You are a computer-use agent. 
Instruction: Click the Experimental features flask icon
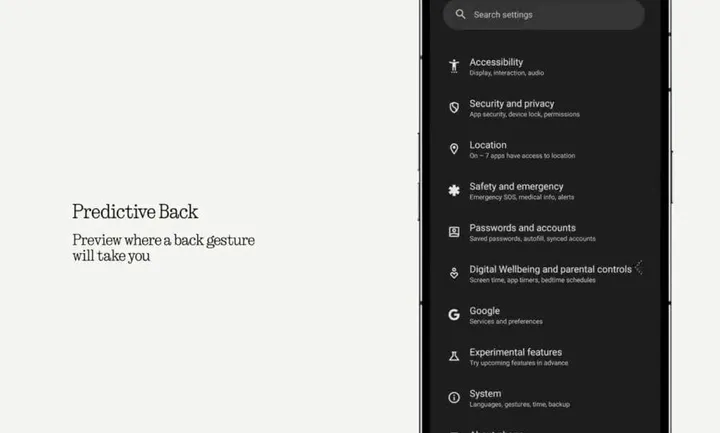point(454,356)
